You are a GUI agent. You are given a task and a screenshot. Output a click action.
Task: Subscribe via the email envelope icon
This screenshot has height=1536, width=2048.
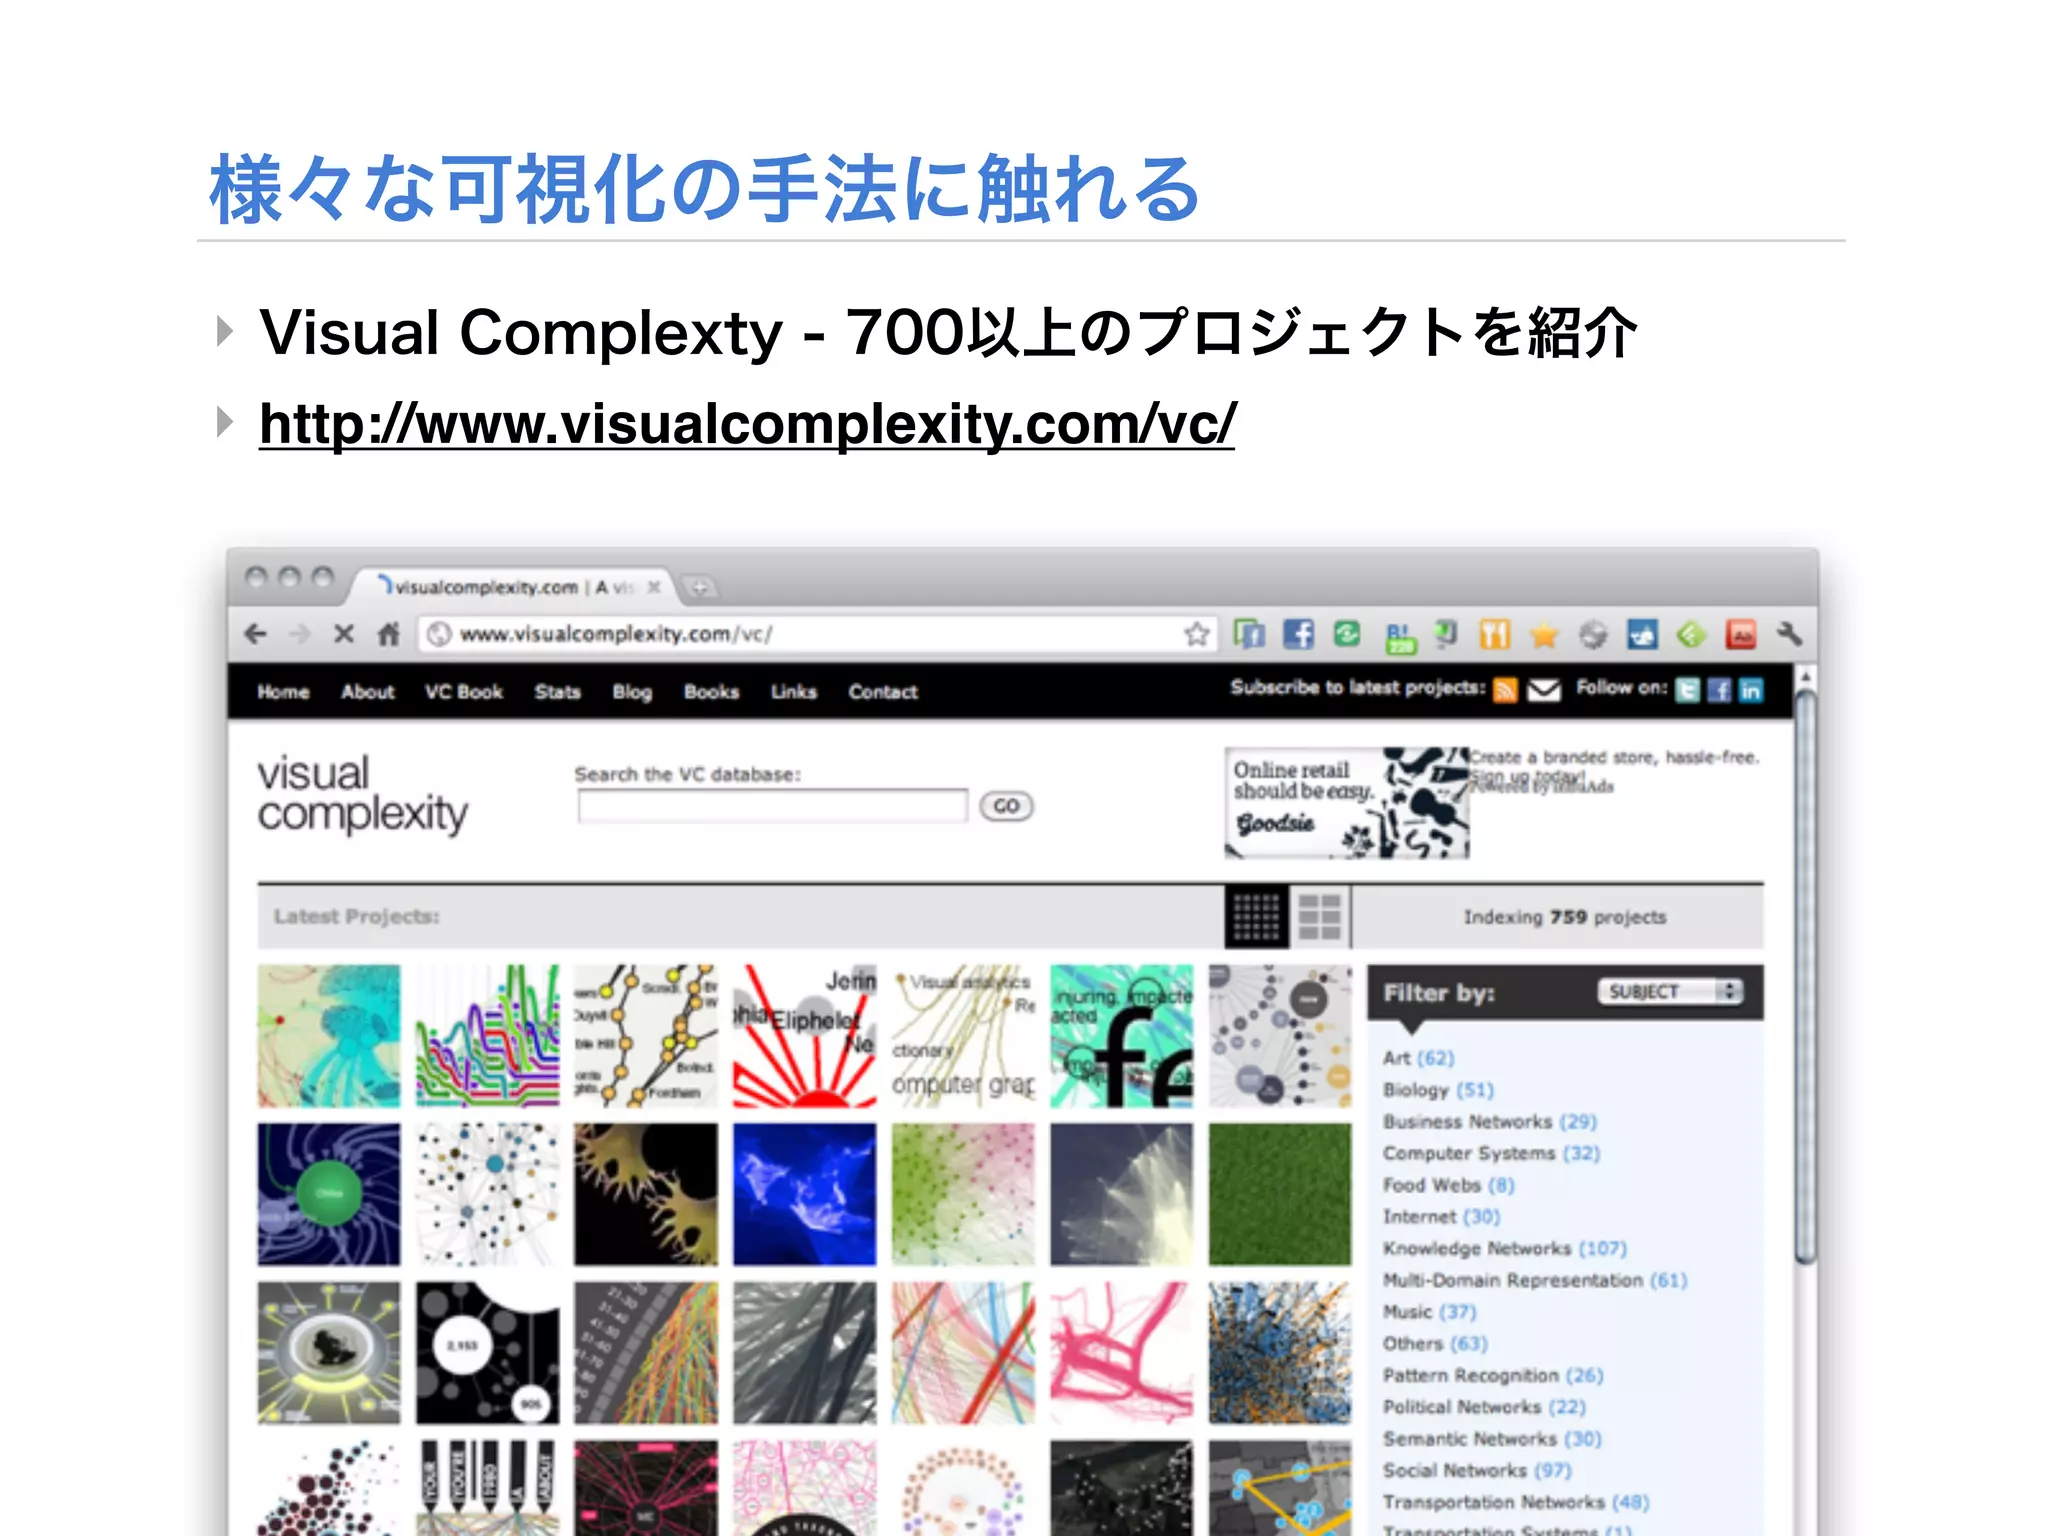click(x=1544, y=690)
